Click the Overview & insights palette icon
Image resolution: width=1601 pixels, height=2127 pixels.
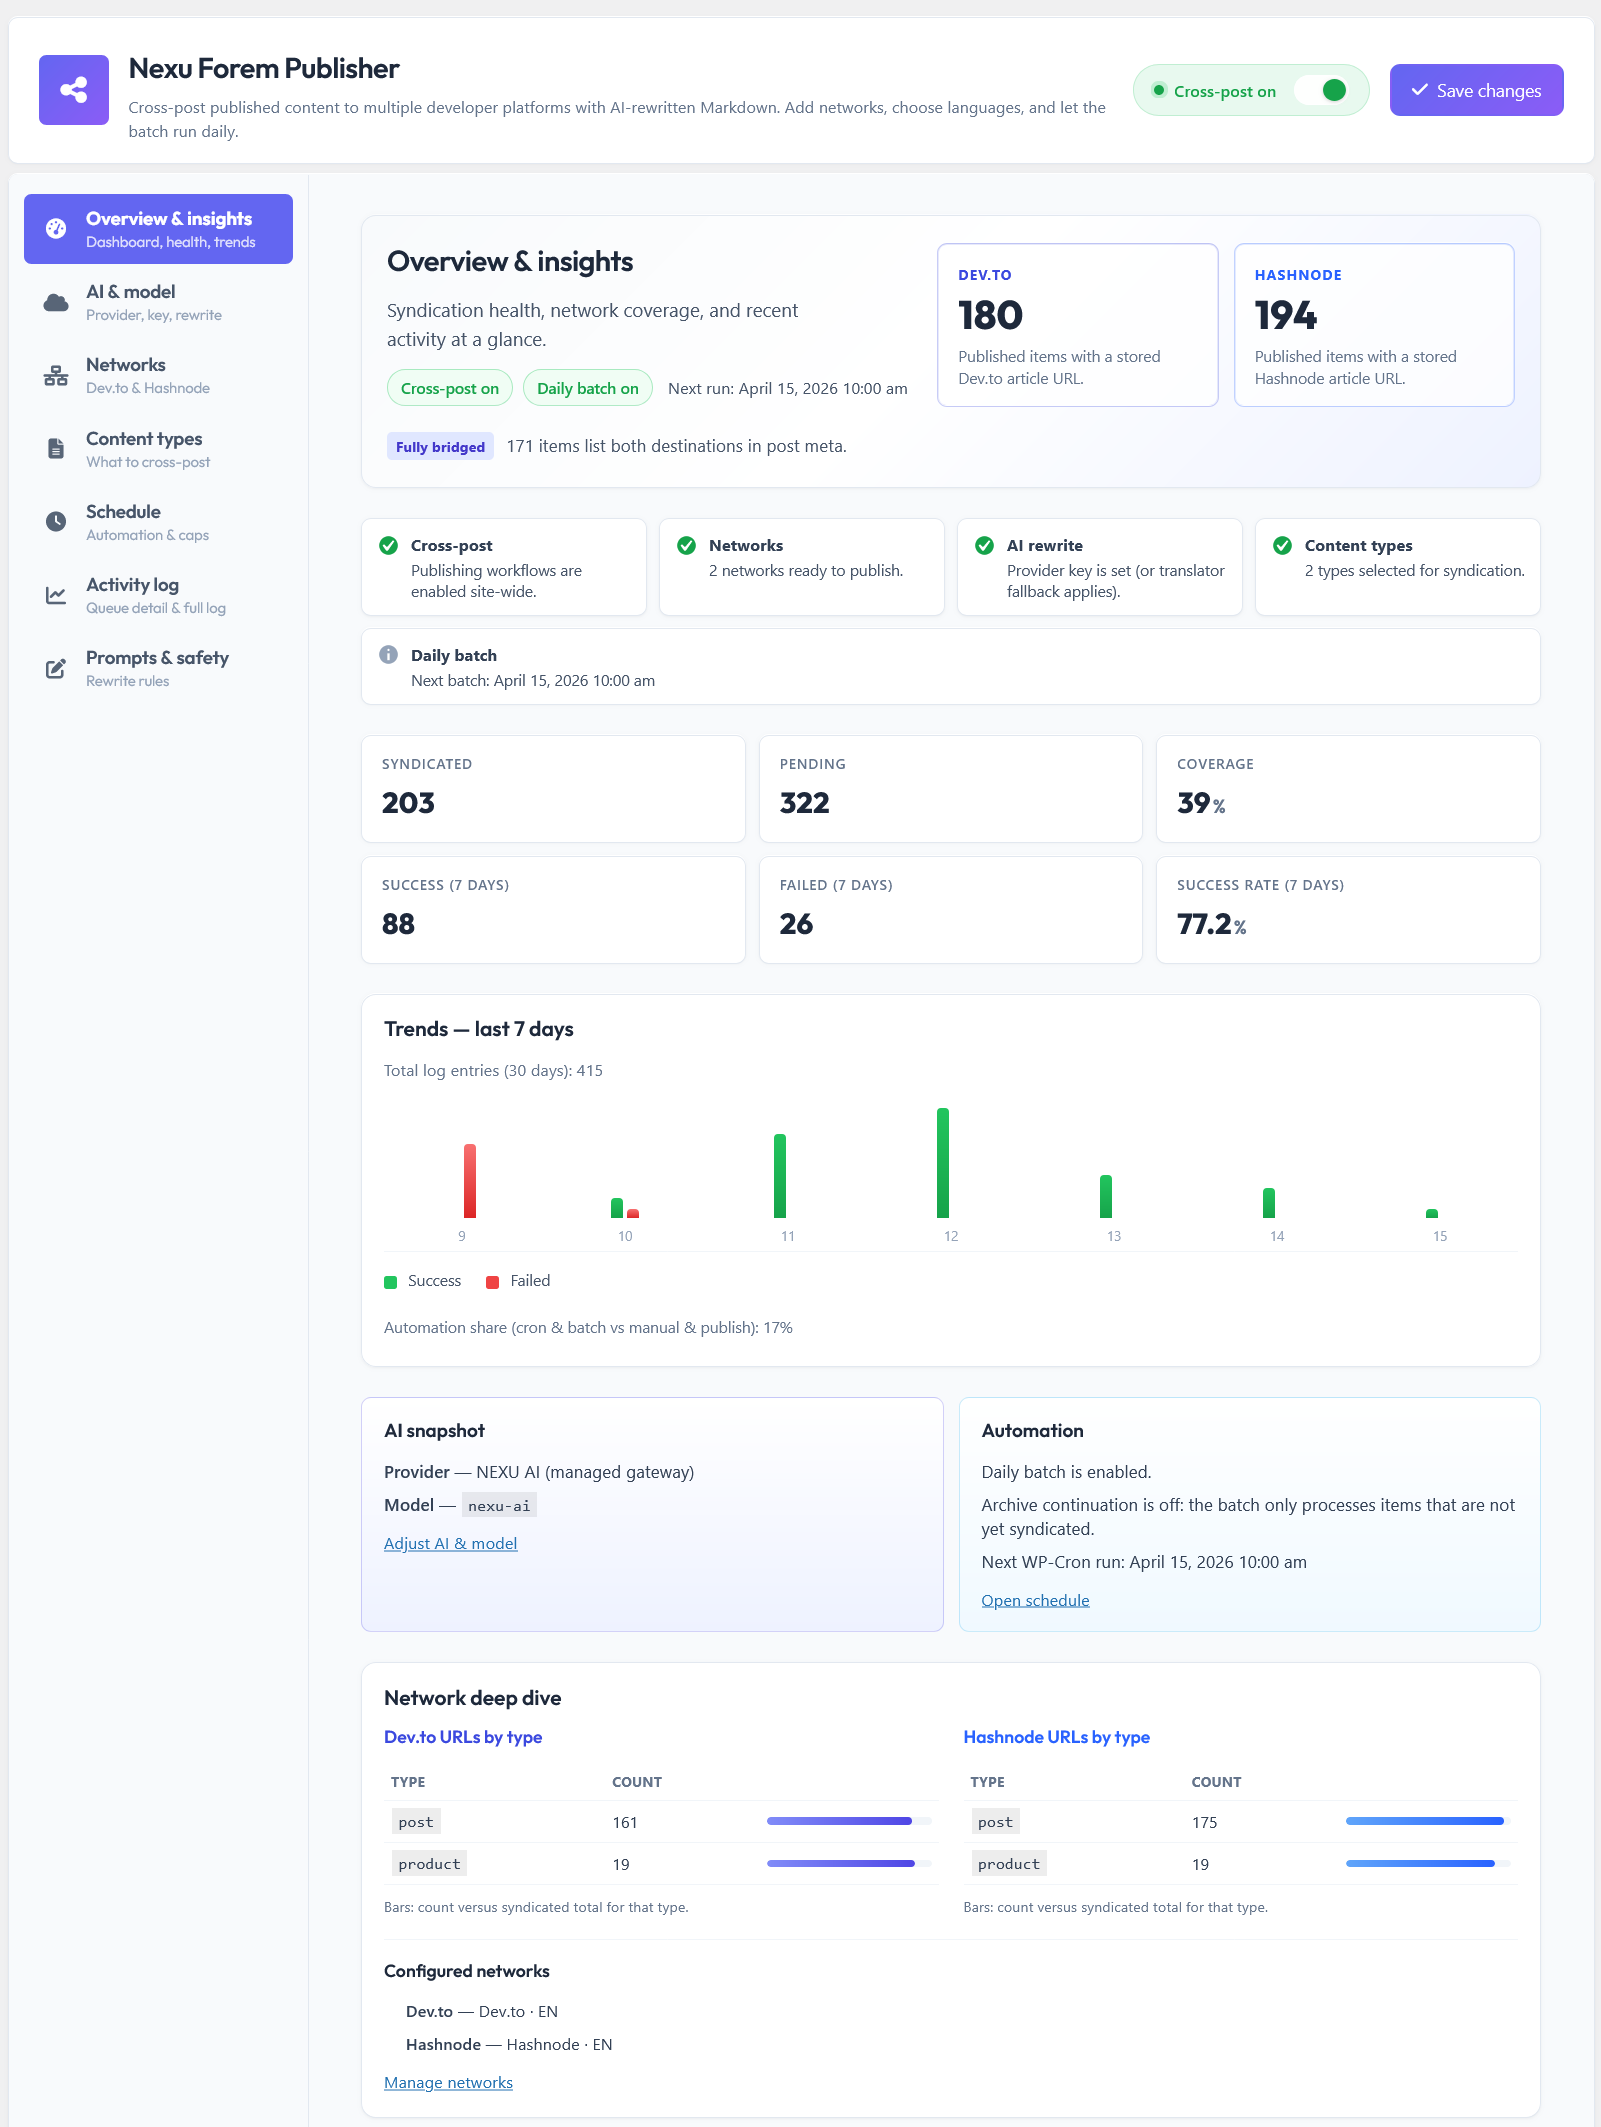click(56, 229)
